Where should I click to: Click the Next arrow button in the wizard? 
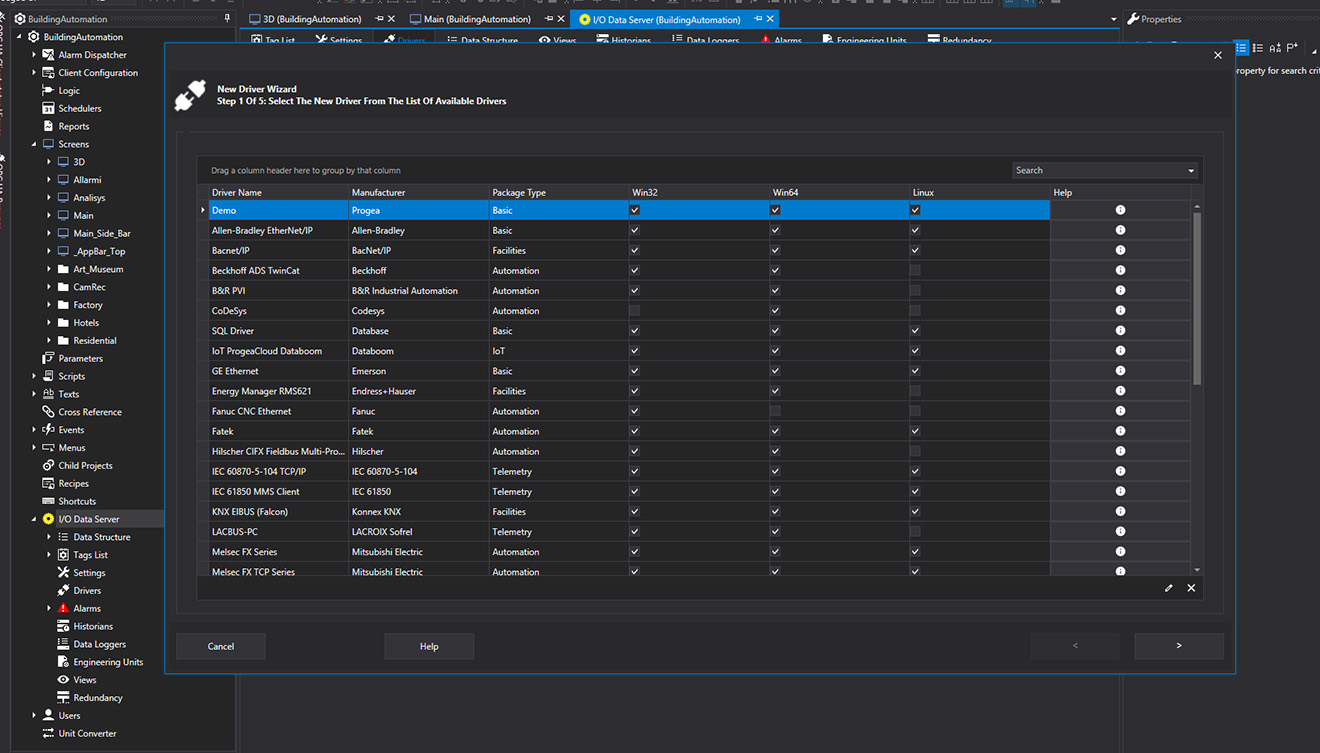pyautogui.click(x=1178, y=646)
